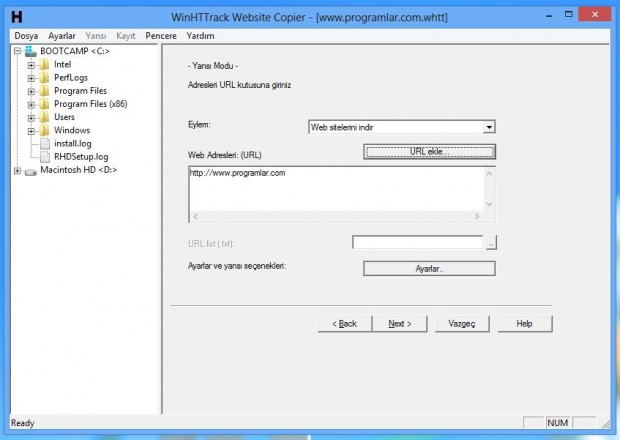Select the PerfLogs tree label
Screen dimensions: 620x440
pos(71,78)
